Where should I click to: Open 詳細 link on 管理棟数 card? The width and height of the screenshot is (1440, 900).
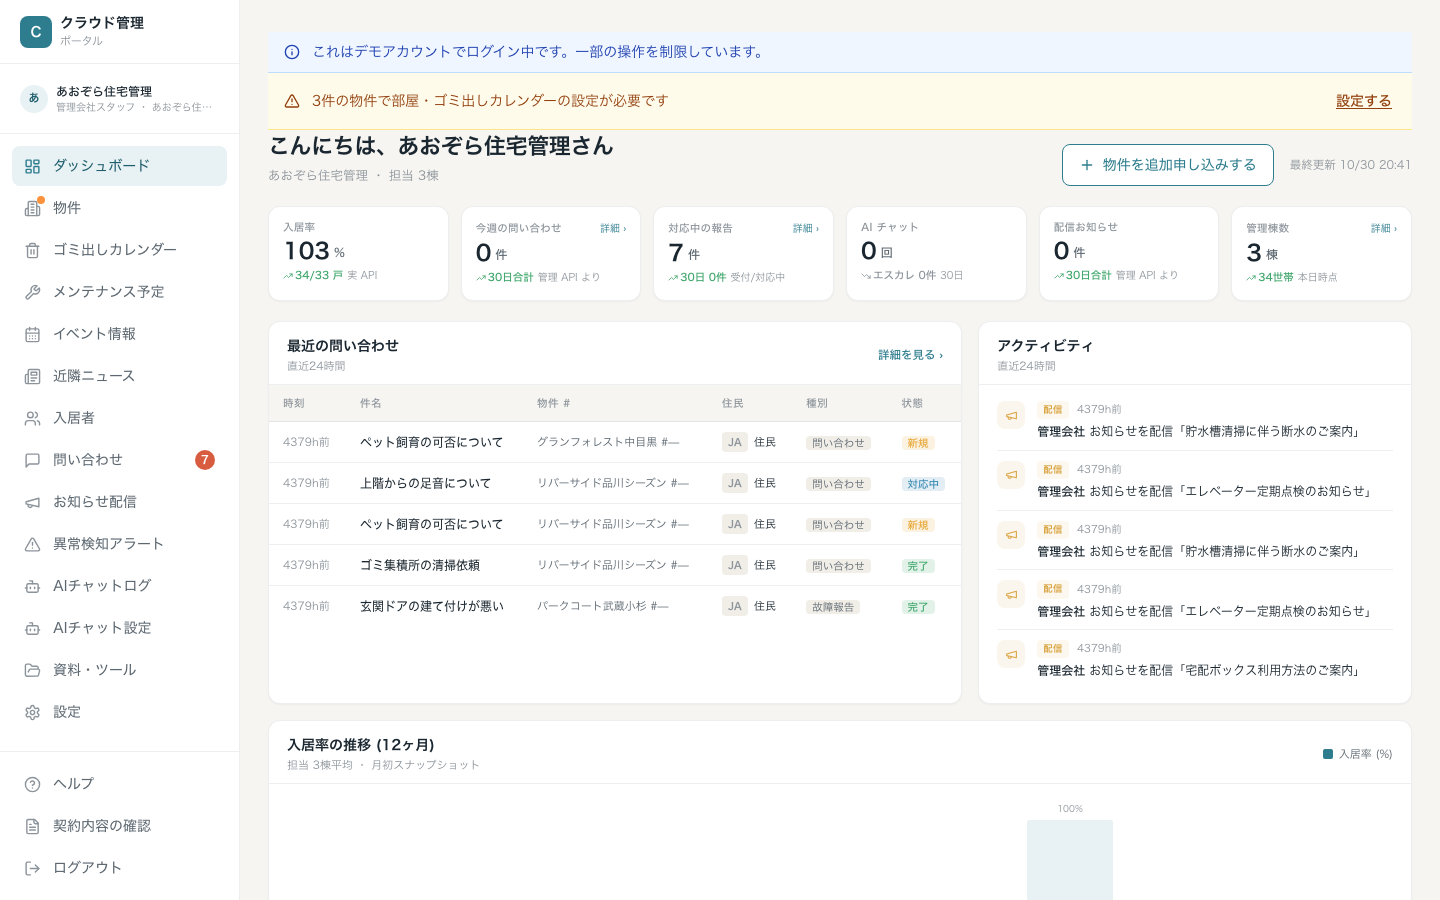(1384, 229)
